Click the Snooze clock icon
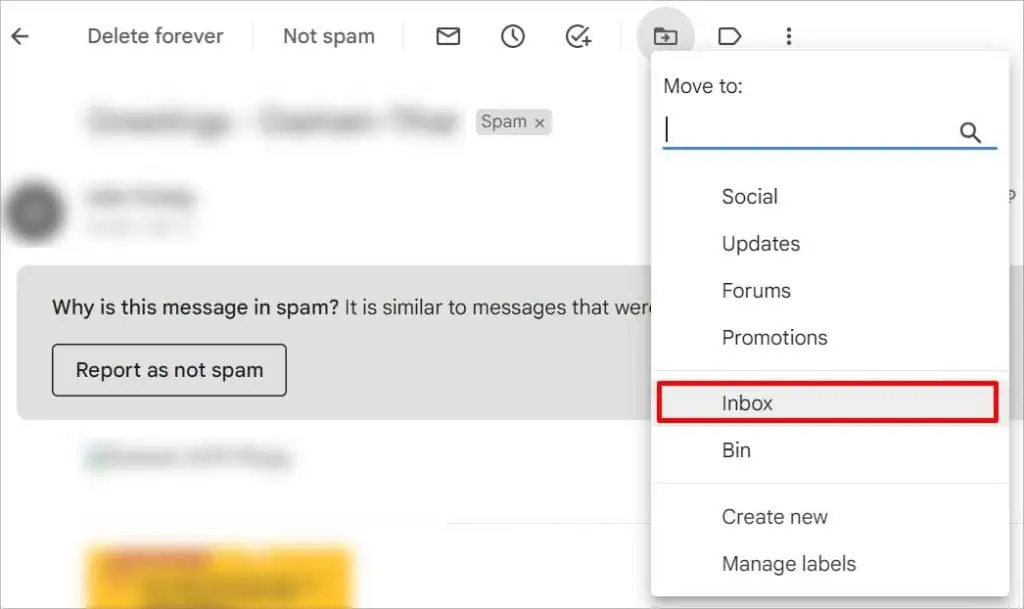Viewport: 1024px width, 609px height. [512, 36]
